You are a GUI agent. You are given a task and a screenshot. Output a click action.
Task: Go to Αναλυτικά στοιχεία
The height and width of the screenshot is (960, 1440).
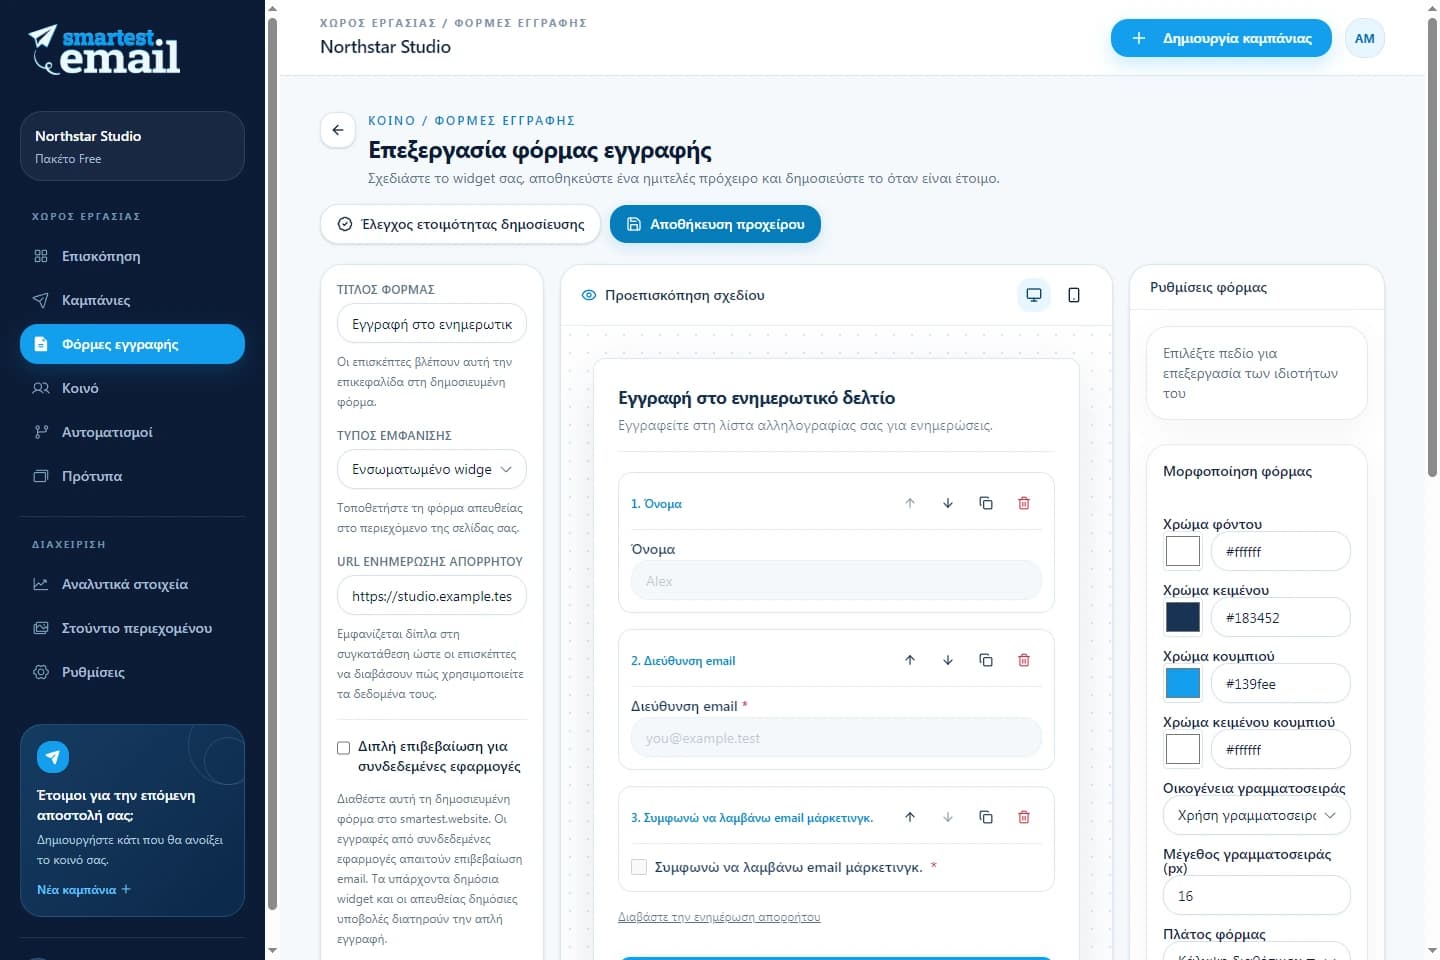(132, 584)
